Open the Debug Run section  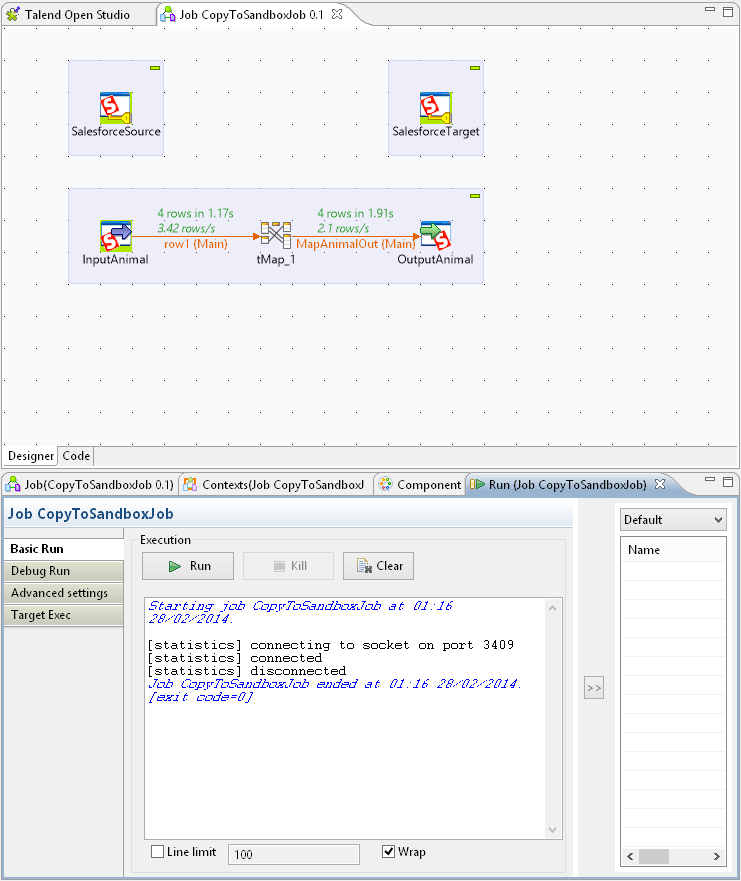63,571
